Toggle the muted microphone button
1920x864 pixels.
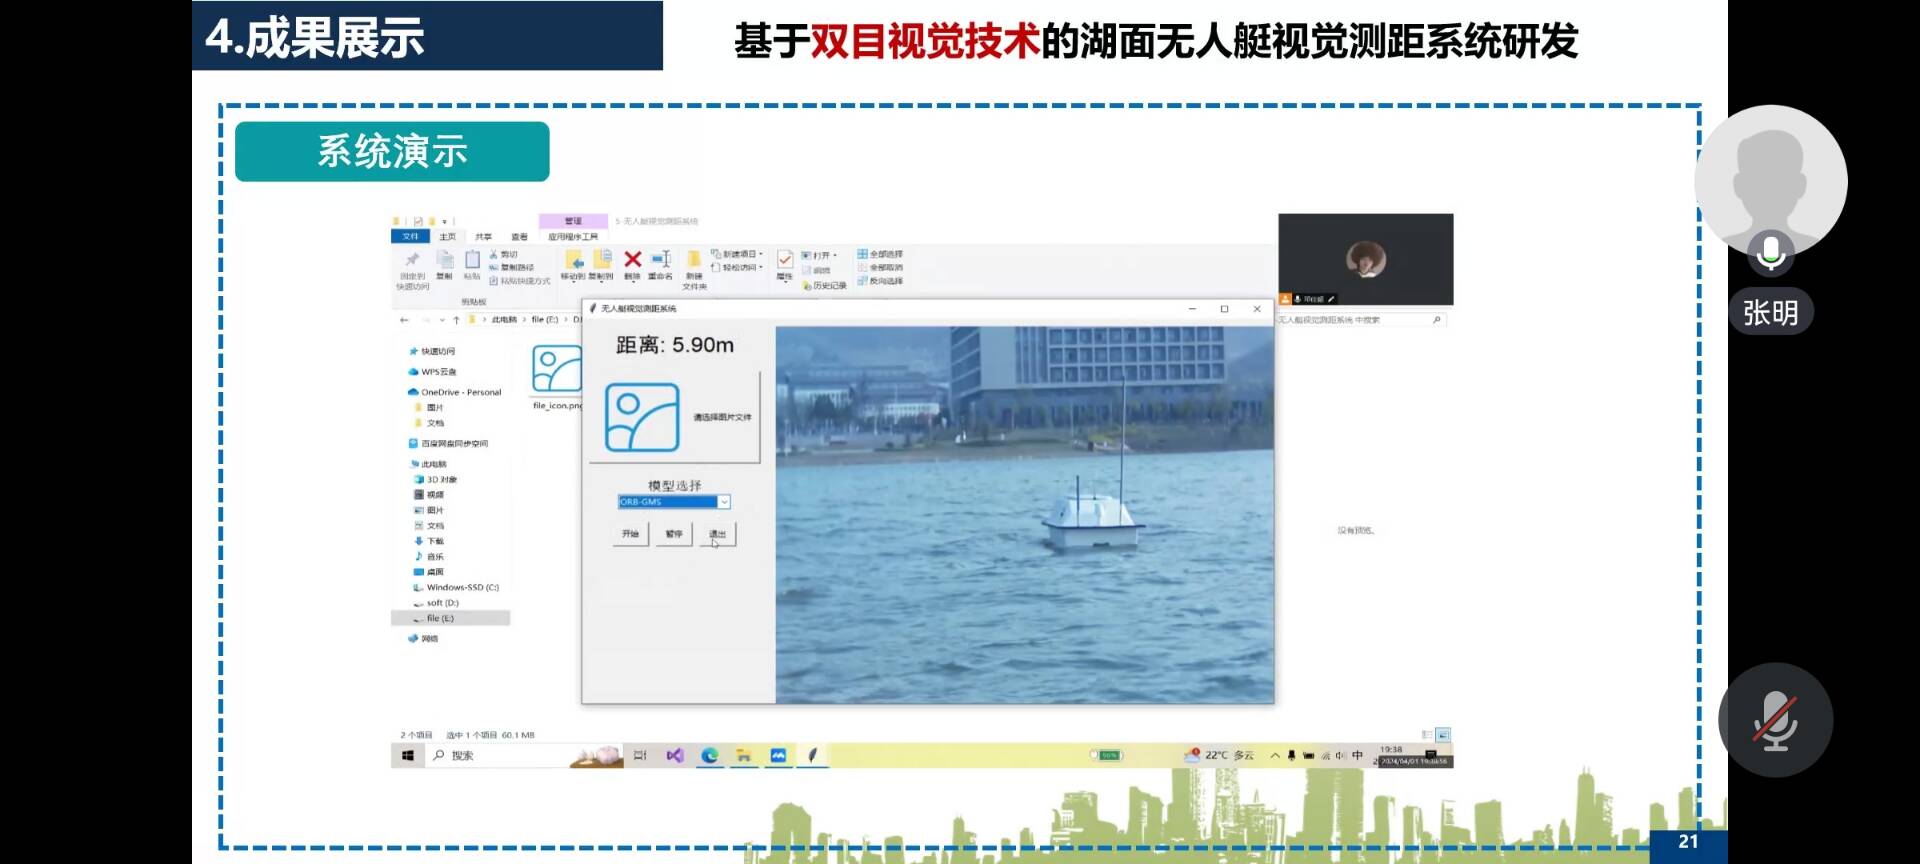click(1775, 720)
